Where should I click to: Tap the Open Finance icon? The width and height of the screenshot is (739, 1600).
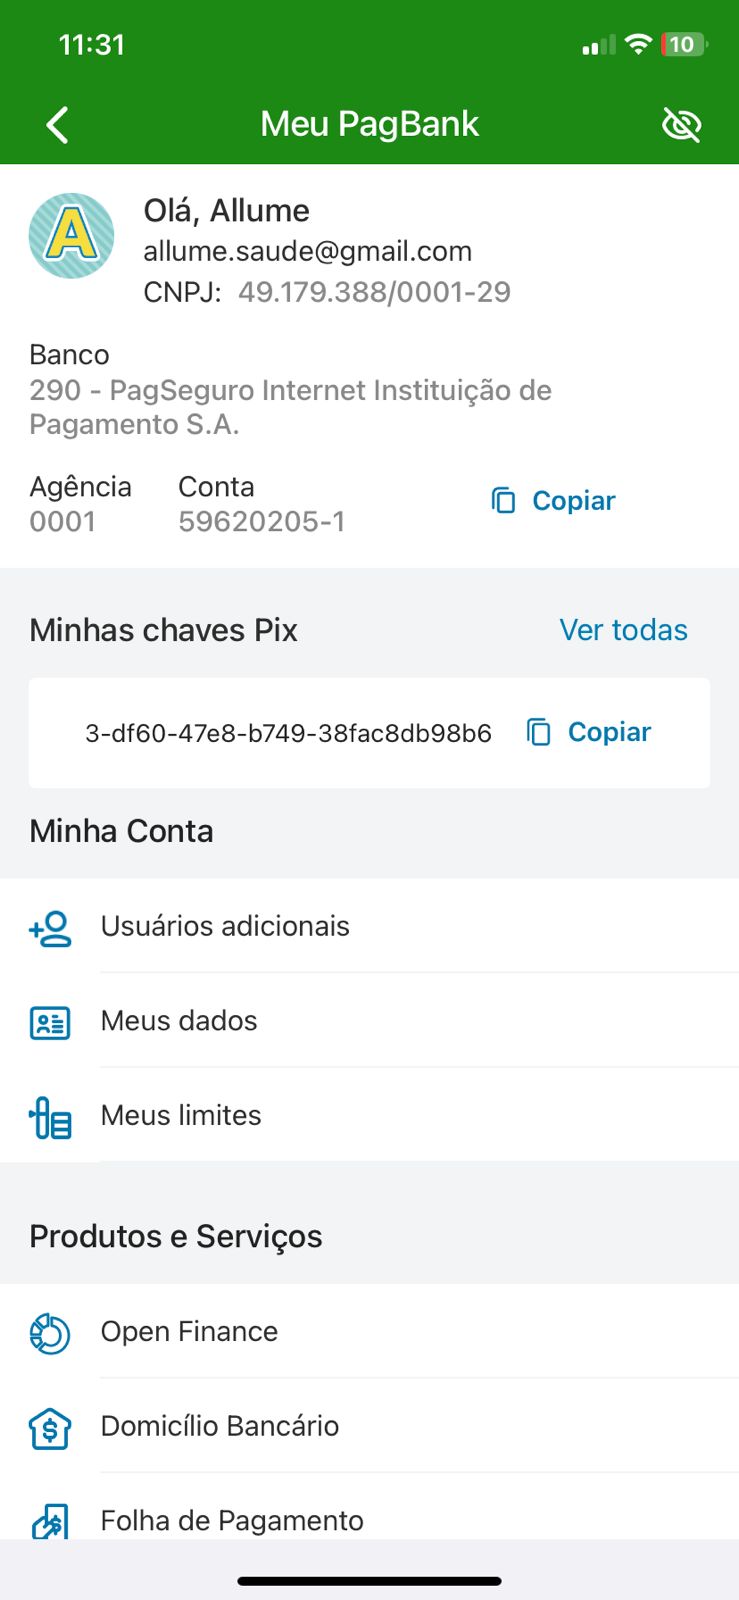click(x=50, y=1334)
